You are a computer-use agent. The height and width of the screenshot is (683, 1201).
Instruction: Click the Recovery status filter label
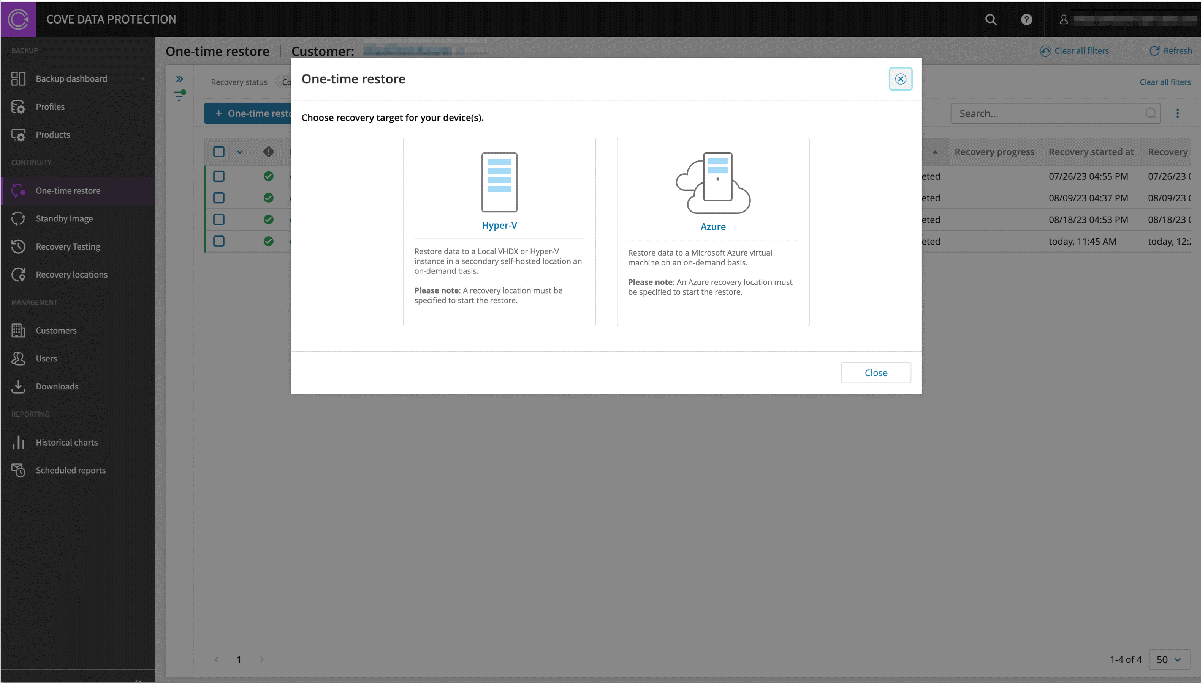point(239,82)
